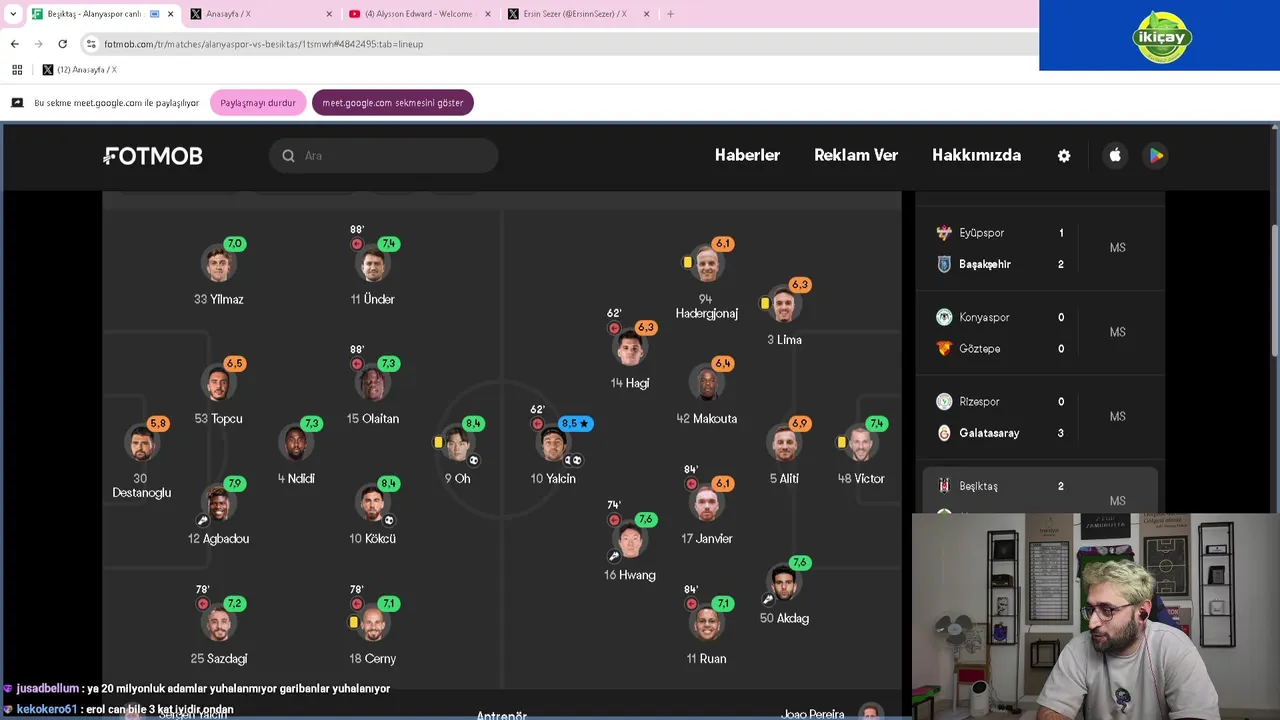This screenshot has width=1280, height=720.
Task: Open the (12) Anasayfa / X bookmark
Action: click(80, 70)
